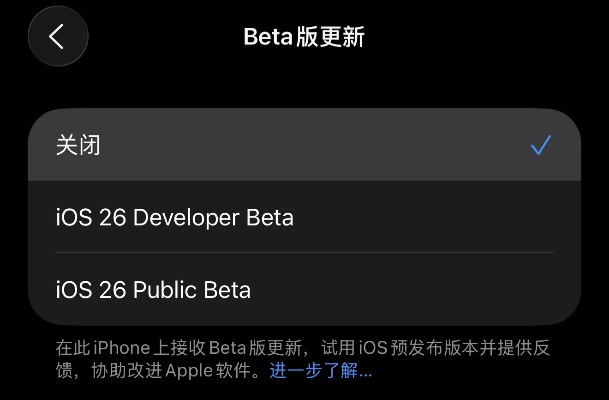Click the Beta版更新 page title

coord(304,38)
